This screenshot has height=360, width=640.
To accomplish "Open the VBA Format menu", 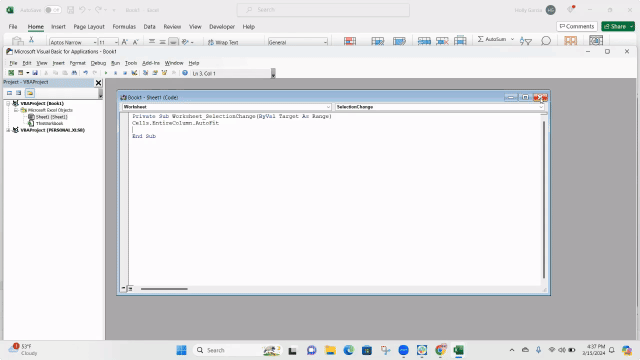I will 78,63.
